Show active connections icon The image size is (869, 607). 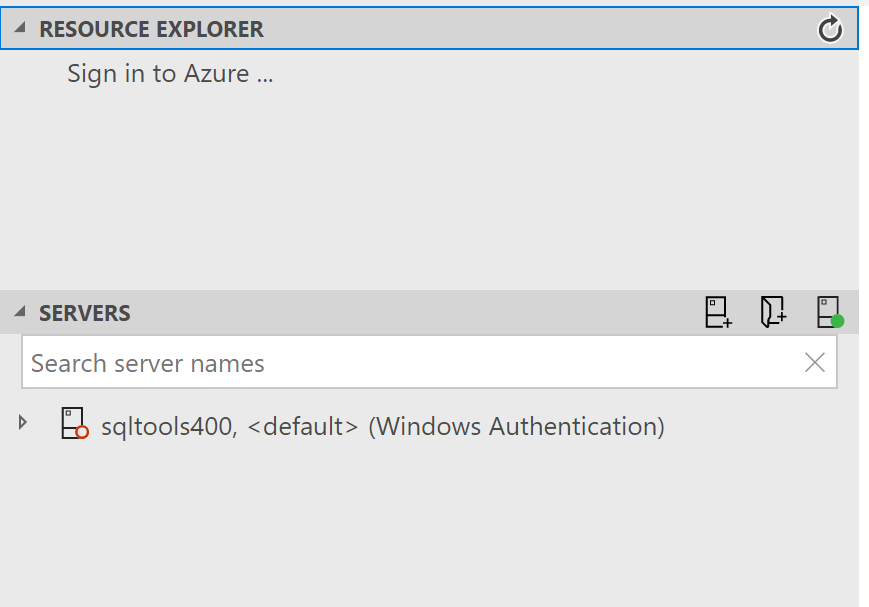(x=830, y=312)
